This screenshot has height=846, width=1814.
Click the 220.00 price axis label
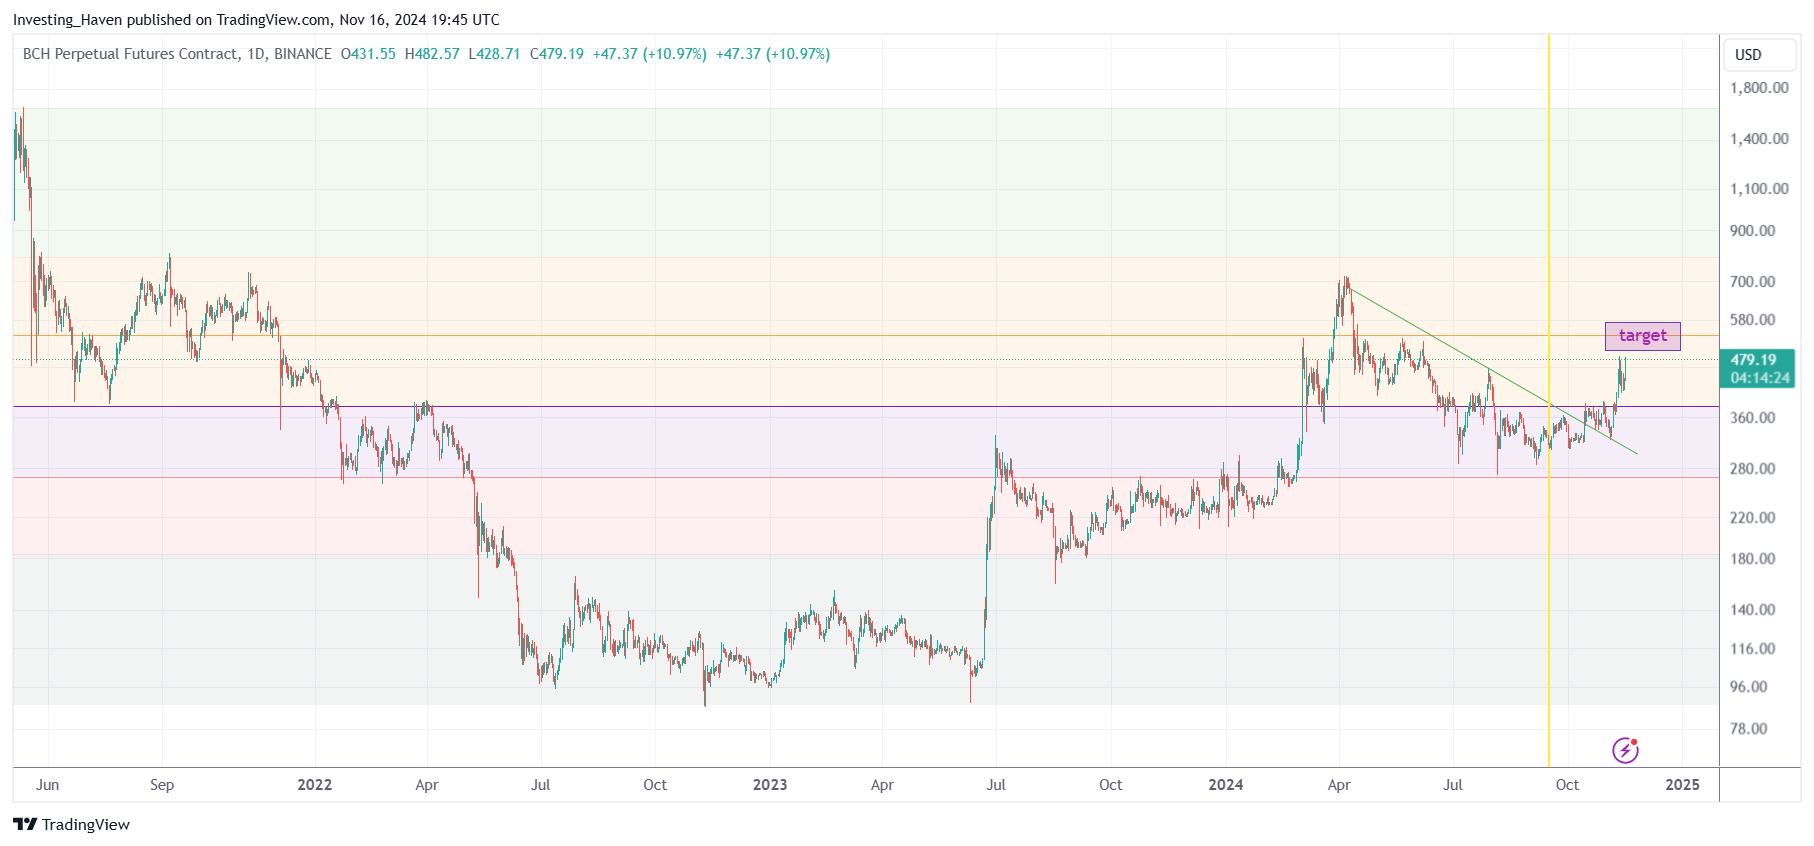point(1753,518)
